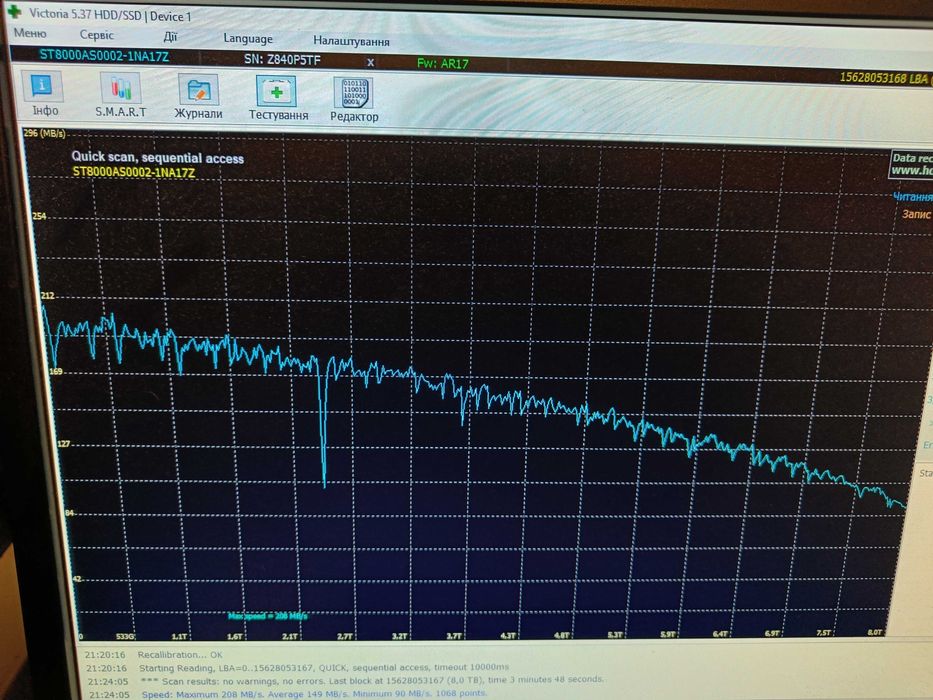Click the 533G capacity axis label
This screenshot has height=700, width=933.
[125, 636]
